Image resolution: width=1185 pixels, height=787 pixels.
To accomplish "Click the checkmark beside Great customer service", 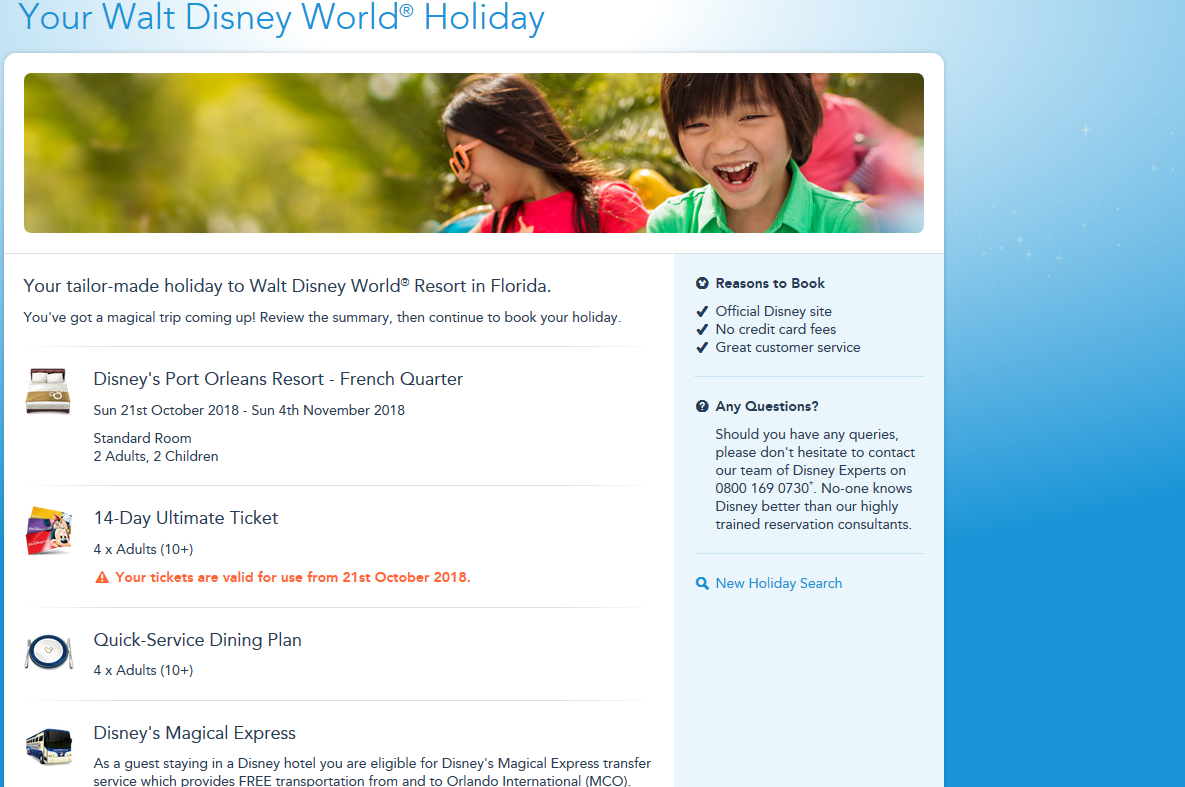I will click(x=702, y=348).
